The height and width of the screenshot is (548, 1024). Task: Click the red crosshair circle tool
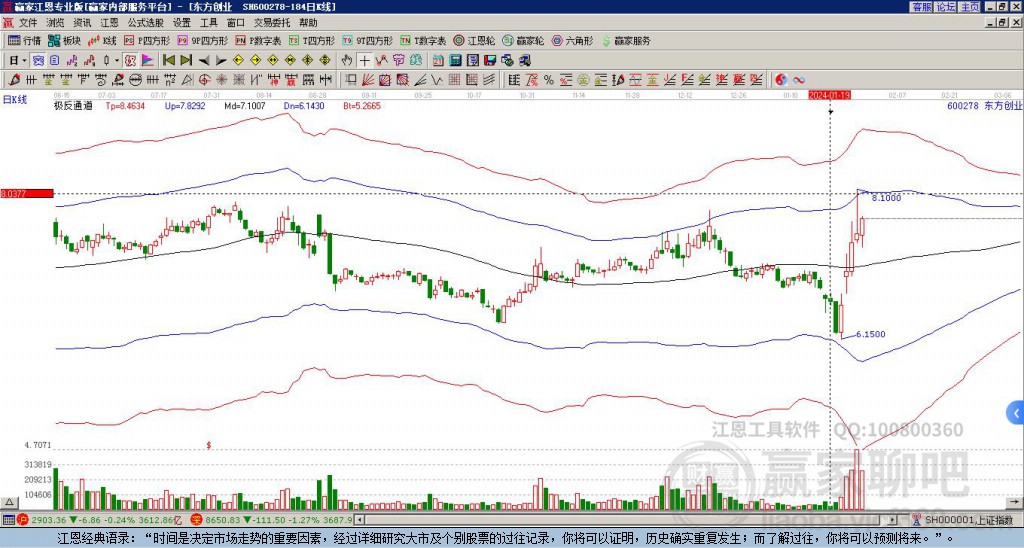pyautogui.click(x=204, y=80)
